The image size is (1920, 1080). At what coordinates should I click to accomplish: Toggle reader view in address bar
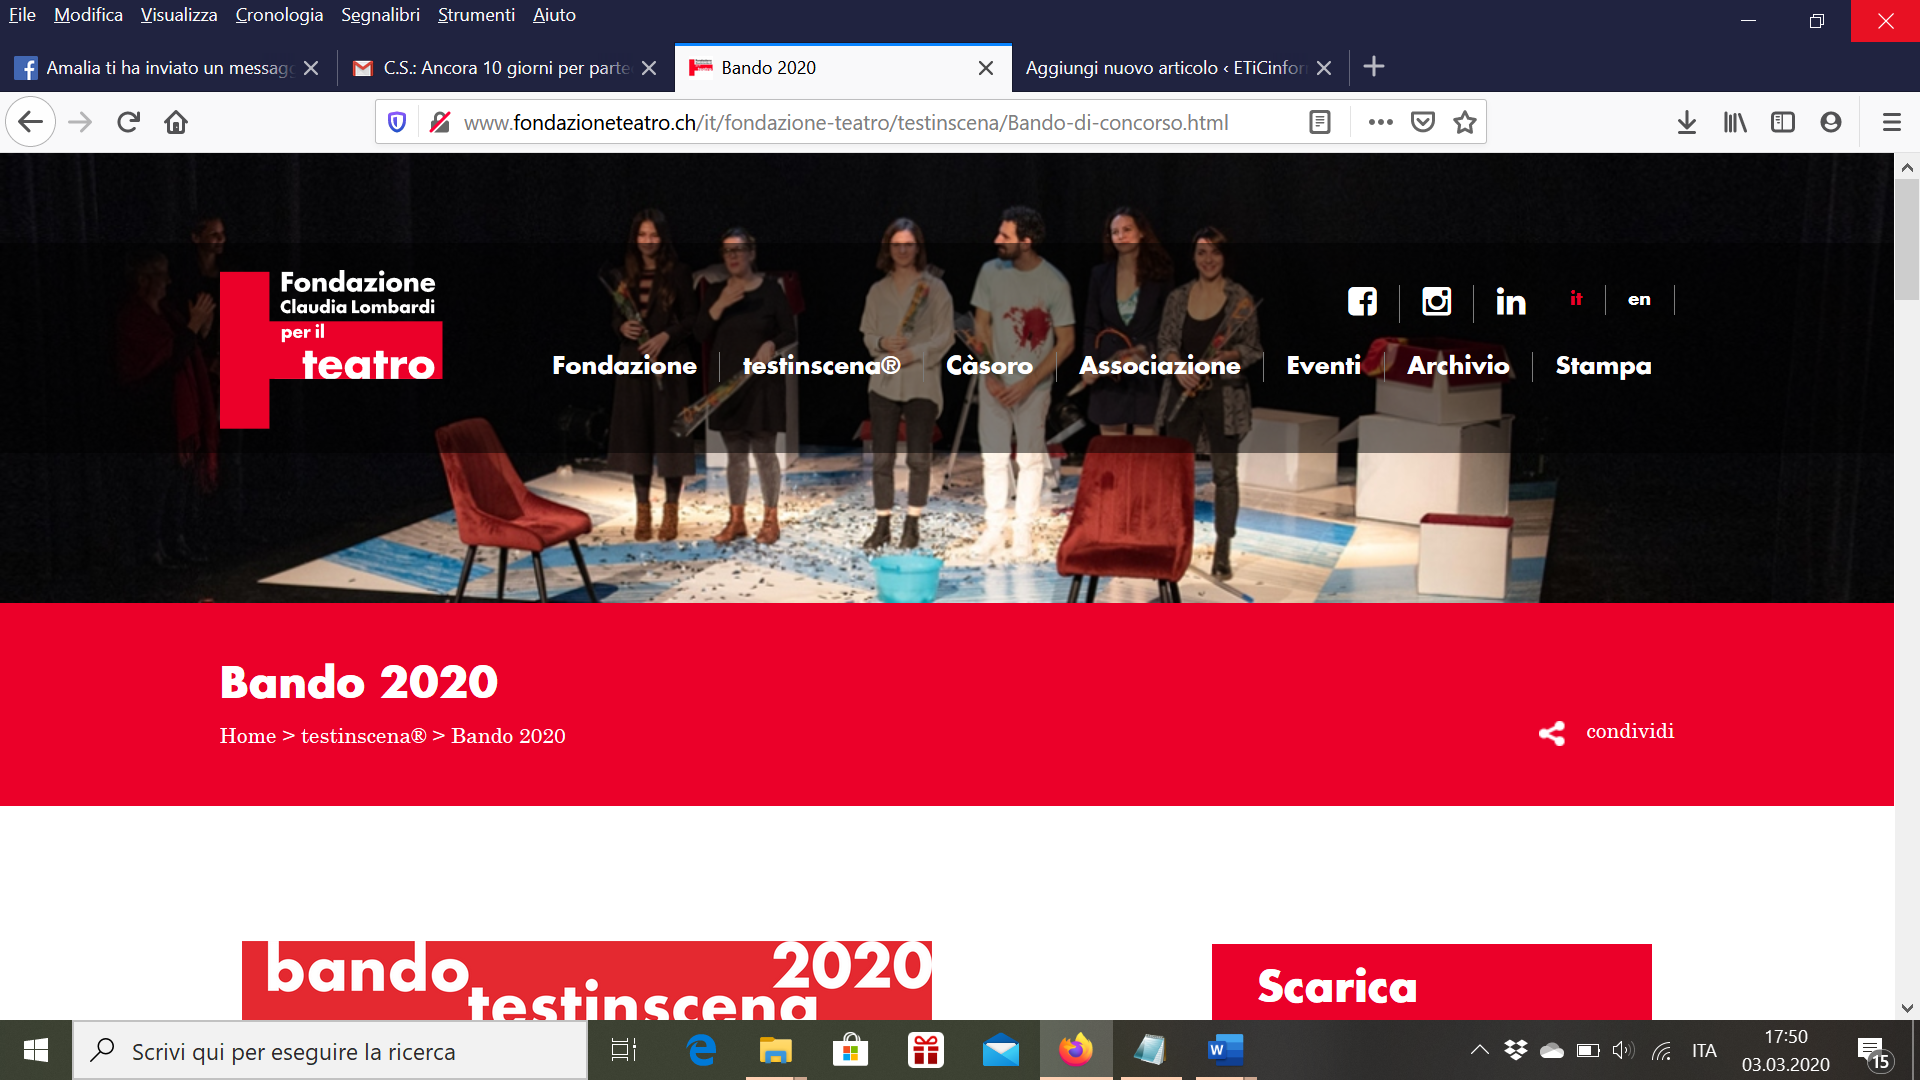(x=1320, y=122)
